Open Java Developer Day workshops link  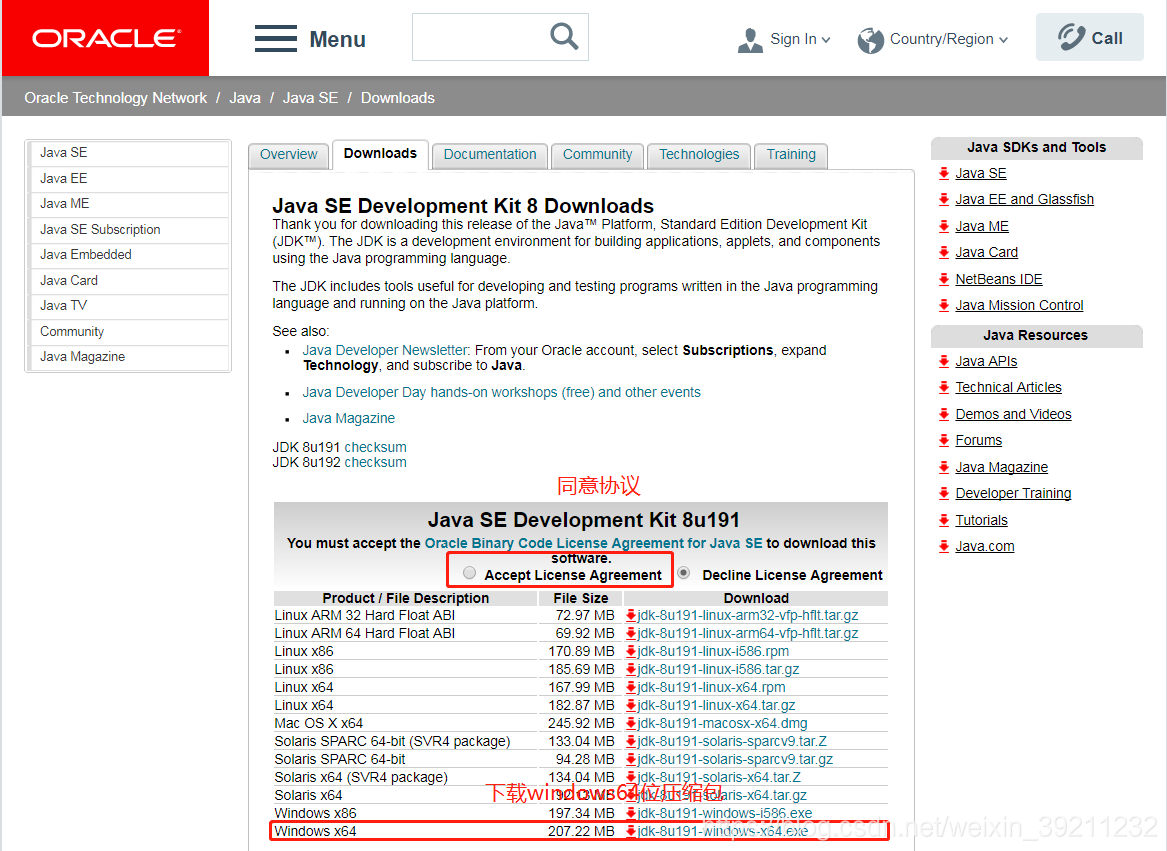tap(502, 392)
